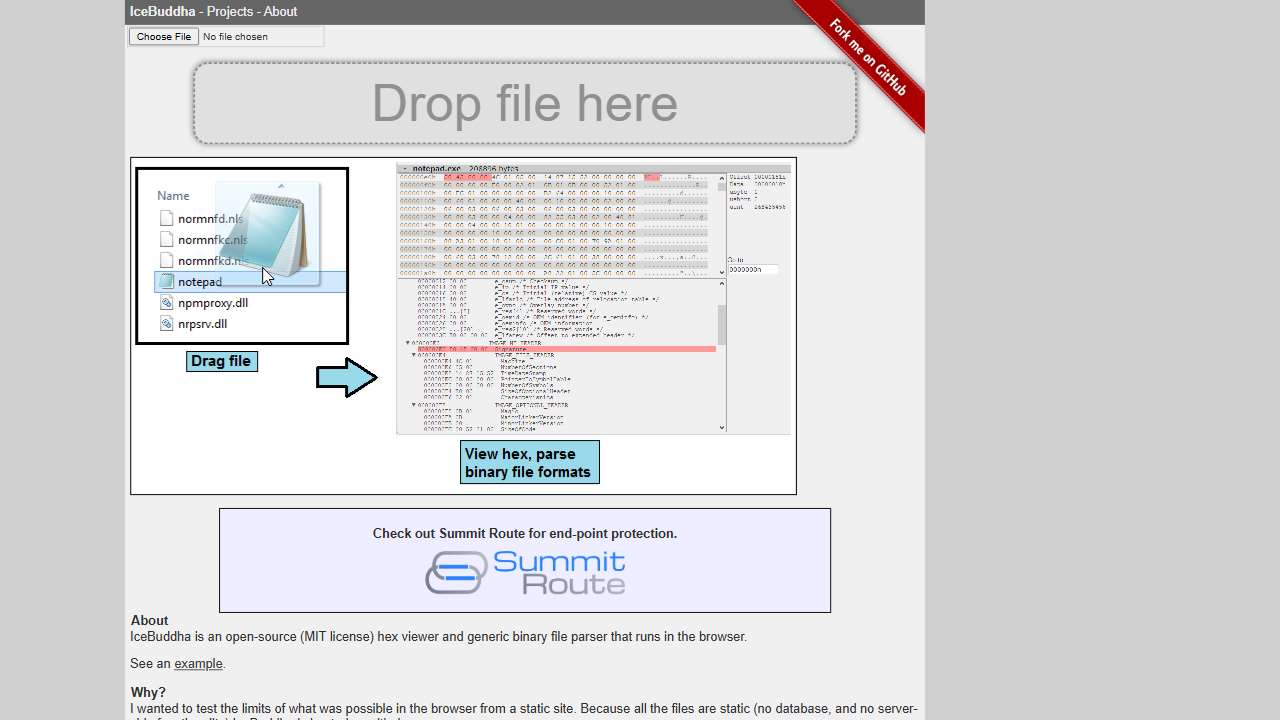Open the Projects page in header
Screen dimensions: 1280x720
tap(231, 12)
